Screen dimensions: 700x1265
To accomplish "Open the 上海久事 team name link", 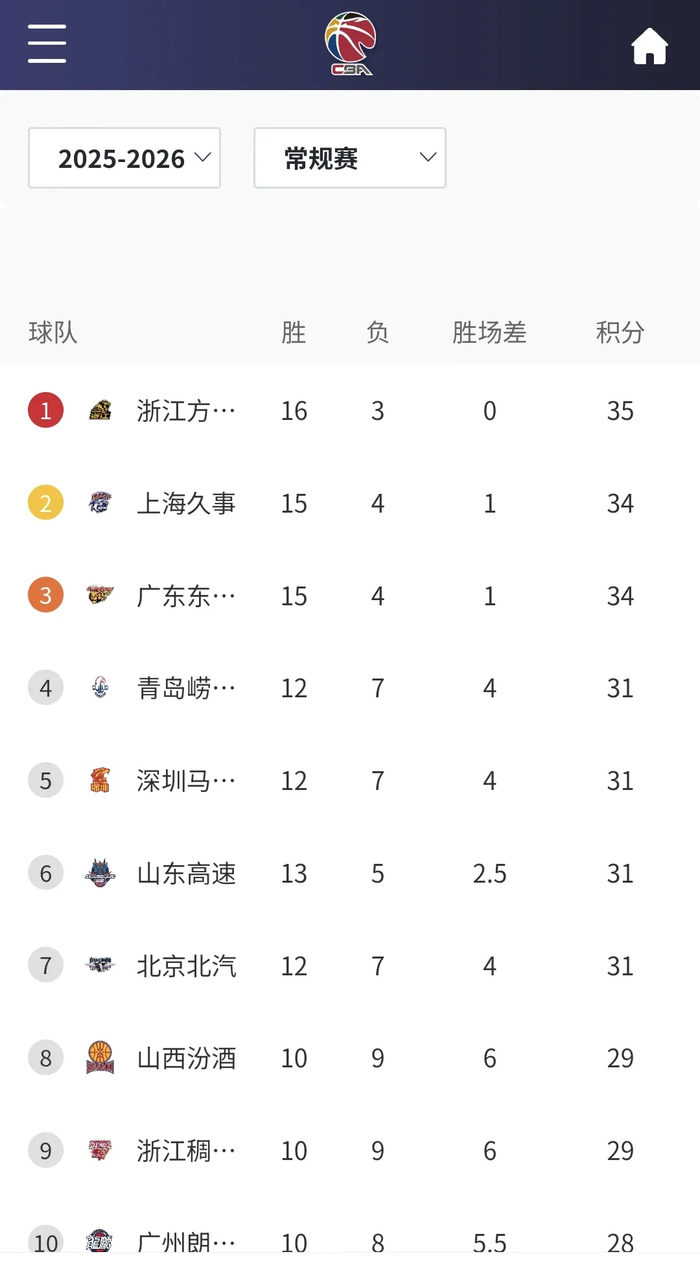I will coord(186,503).
